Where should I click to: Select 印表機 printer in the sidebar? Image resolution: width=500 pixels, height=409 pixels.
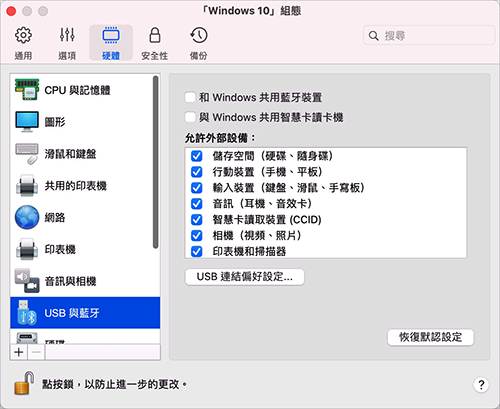pyautogui.click(x=85, y=249)
